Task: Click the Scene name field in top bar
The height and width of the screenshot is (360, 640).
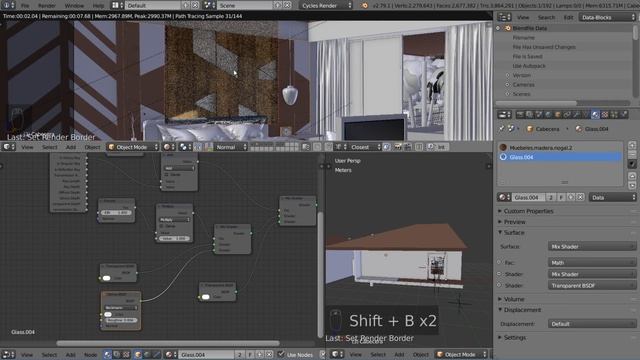Action: tap(245, 5)
